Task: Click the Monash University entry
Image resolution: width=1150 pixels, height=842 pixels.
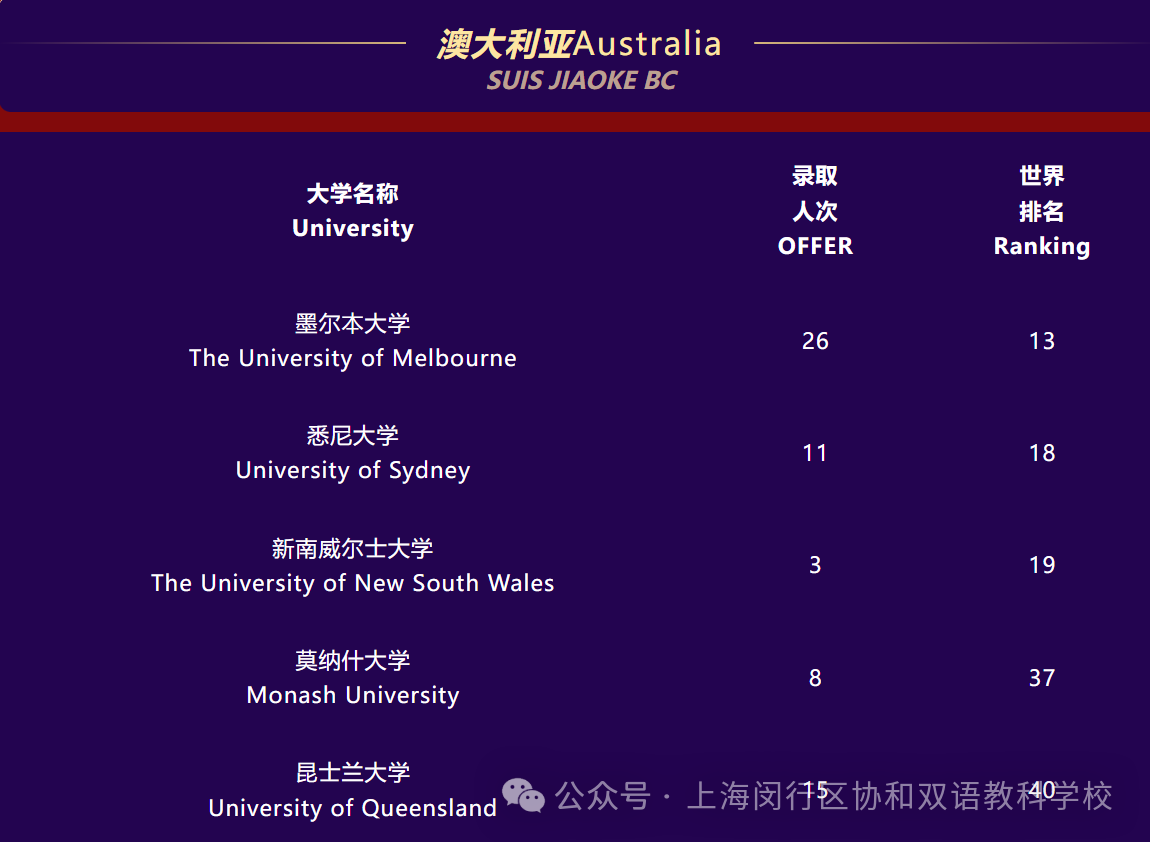Action: click(x=352, y=678)
